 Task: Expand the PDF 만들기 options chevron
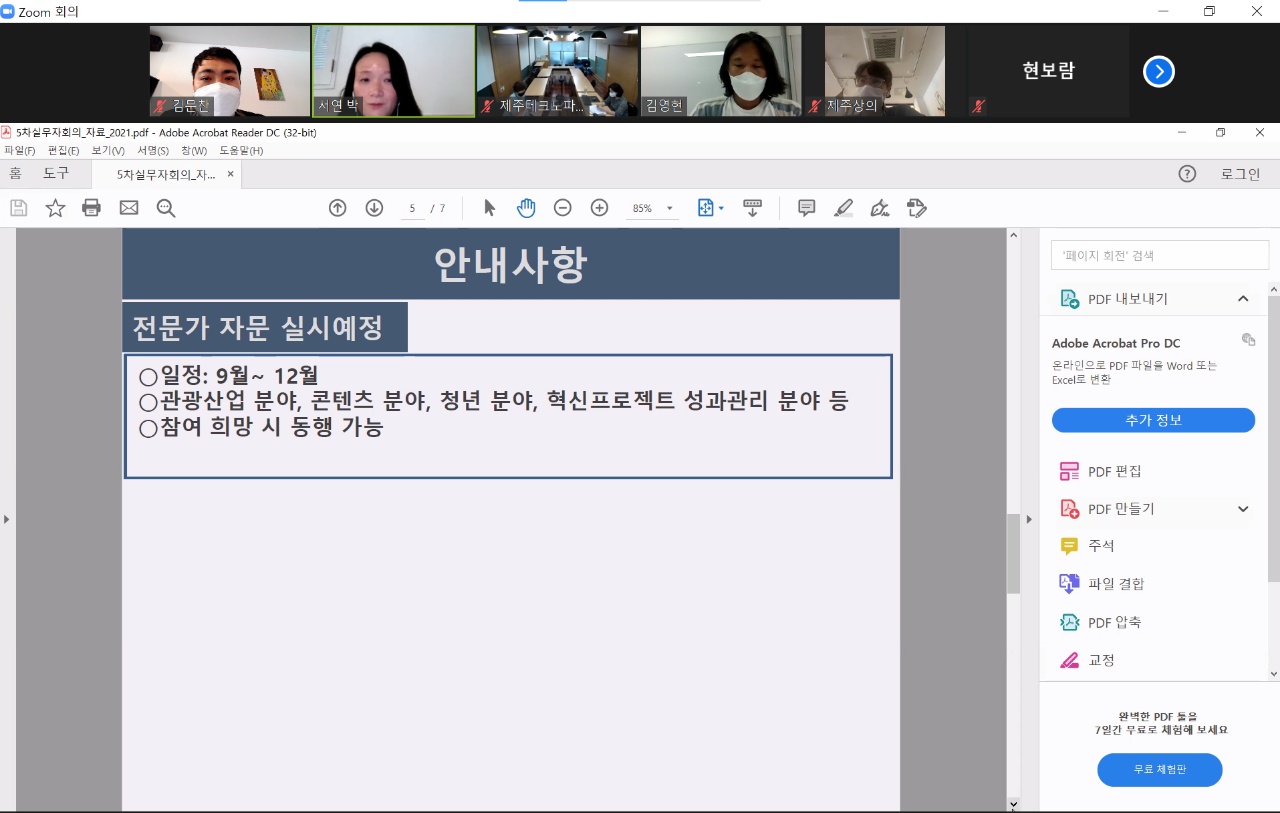(x=1243, y=509)
